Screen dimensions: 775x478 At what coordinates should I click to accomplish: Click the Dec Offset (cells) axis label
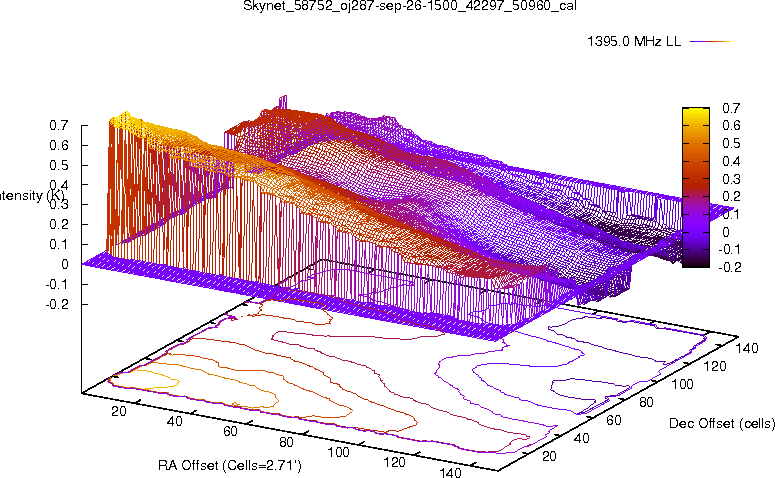(x=722, y=423)
